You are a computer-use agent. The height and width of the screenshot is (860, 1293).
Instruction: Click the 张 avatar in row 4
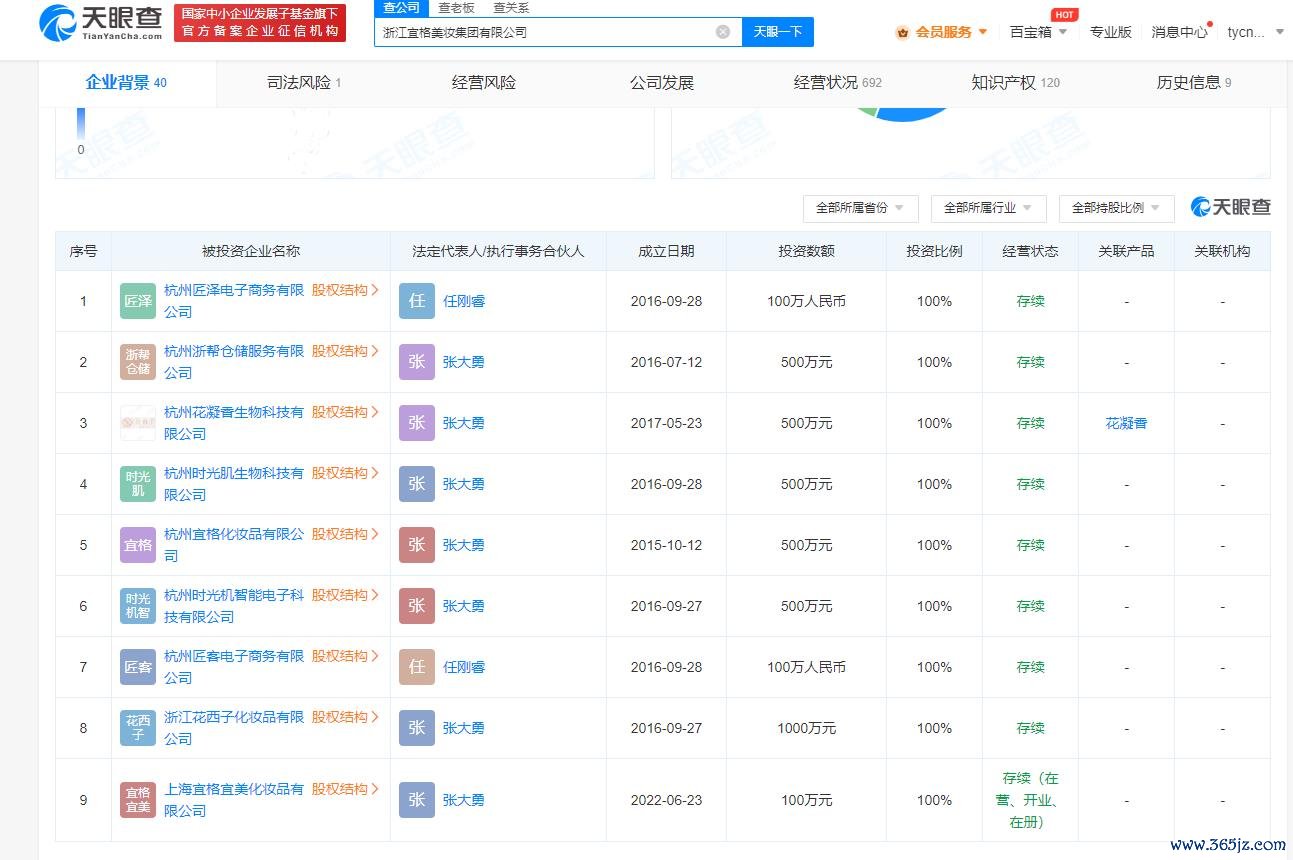tap(417, 484)
